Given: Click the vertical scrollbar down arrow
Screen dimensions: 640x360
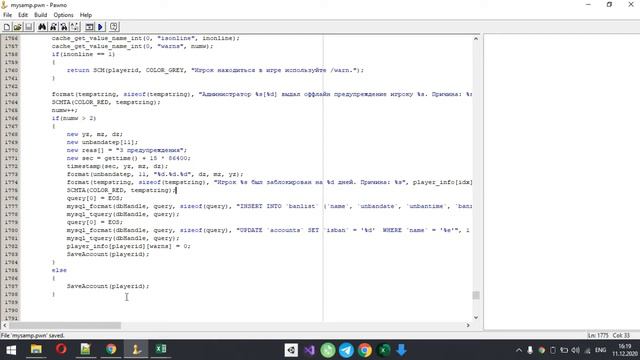Looking at the screenshot, I should click(x=476, y=317).
